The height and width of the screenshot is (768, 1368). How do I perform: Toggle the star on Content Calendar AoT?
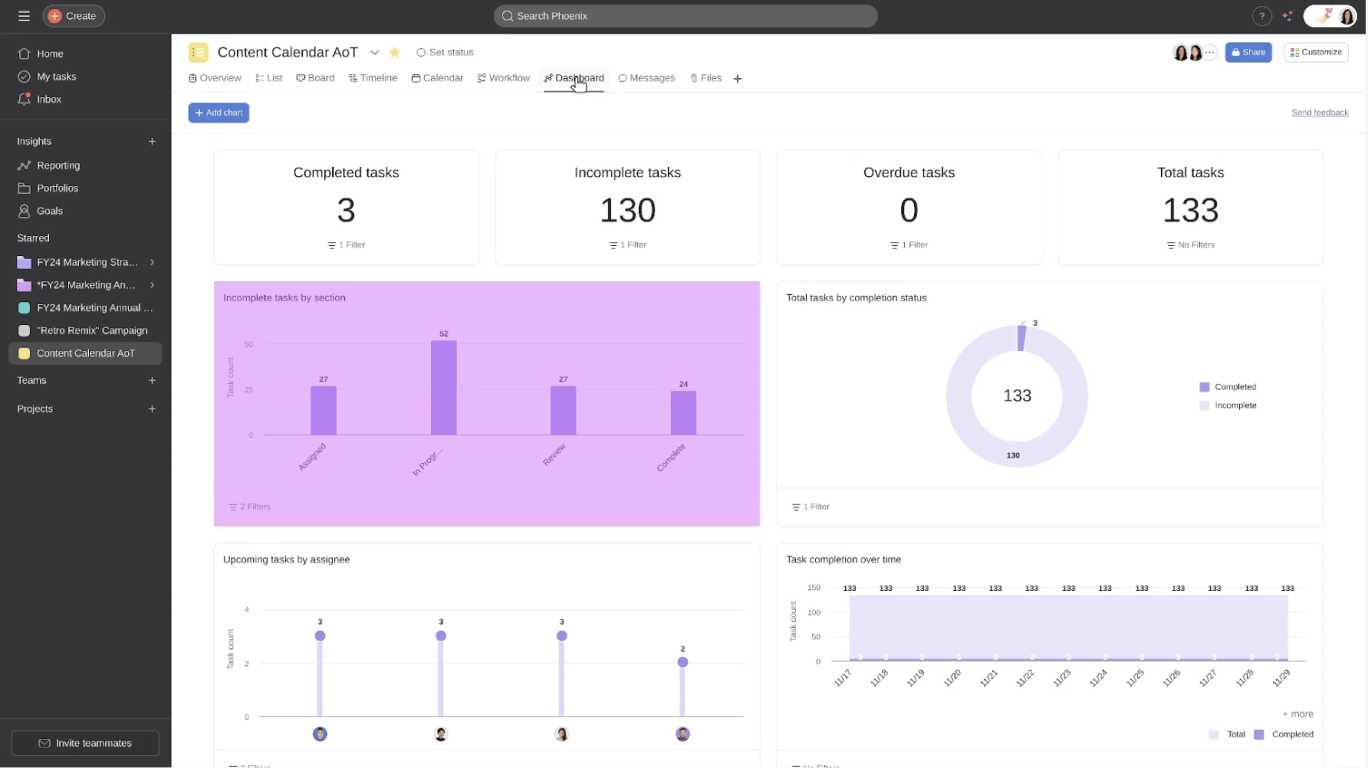coord(394,51)
